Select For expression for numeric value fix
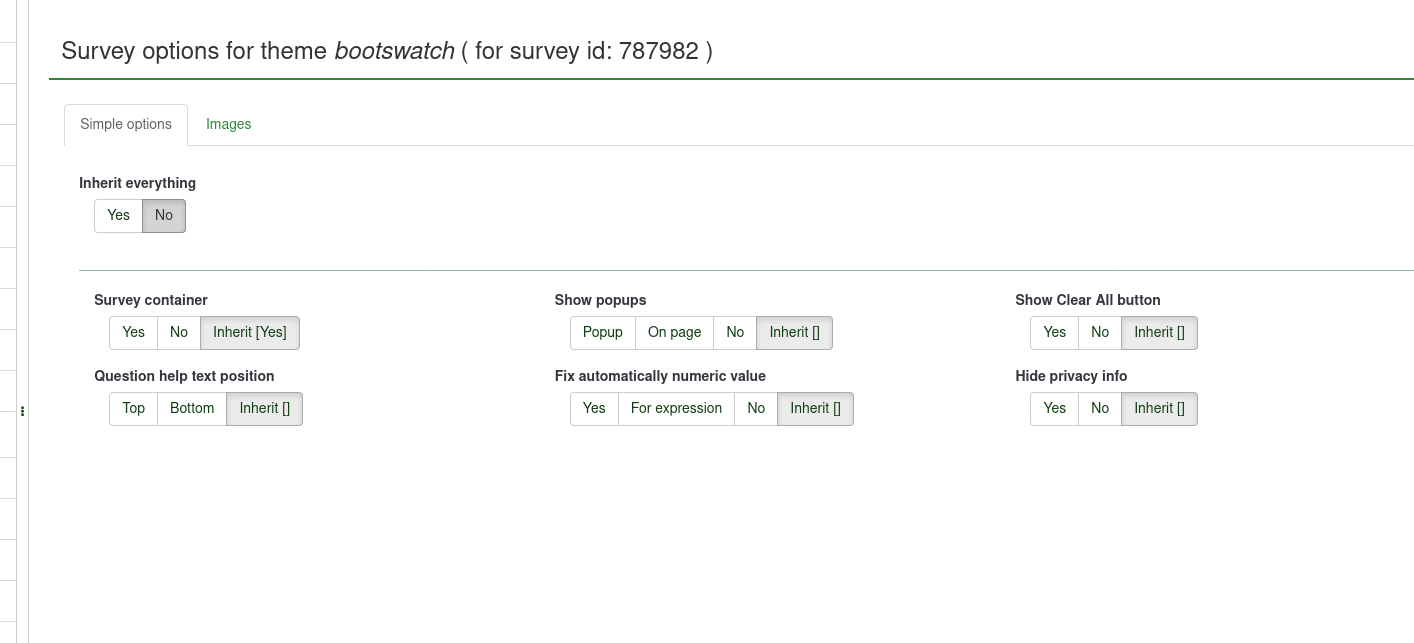 click(x=676, y=408)
